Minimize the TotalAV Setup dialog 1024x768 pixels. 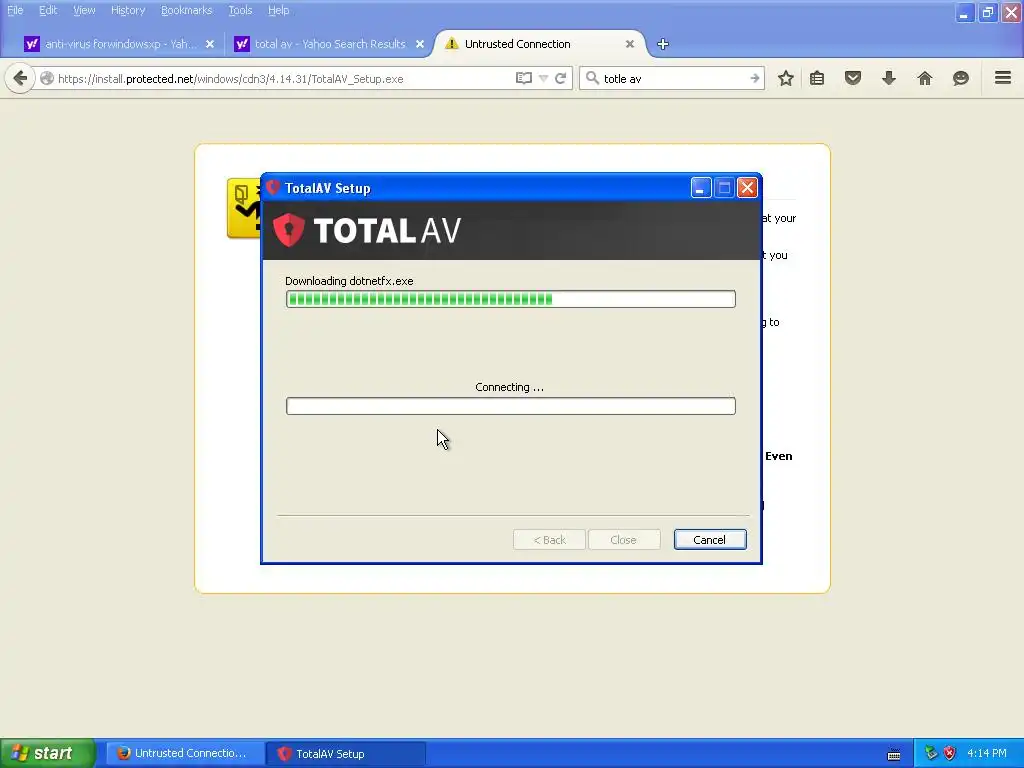point(701,188)
